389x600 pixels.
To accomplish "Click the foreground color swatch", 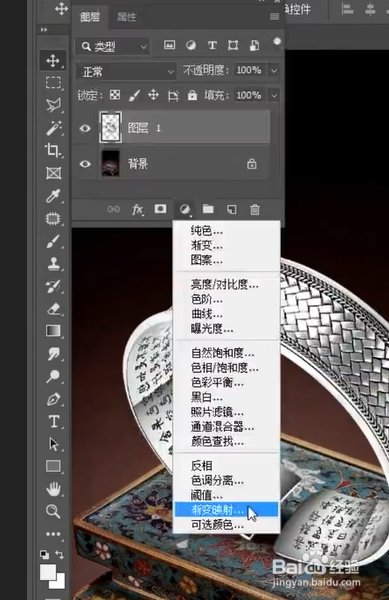I will point(47,572).
